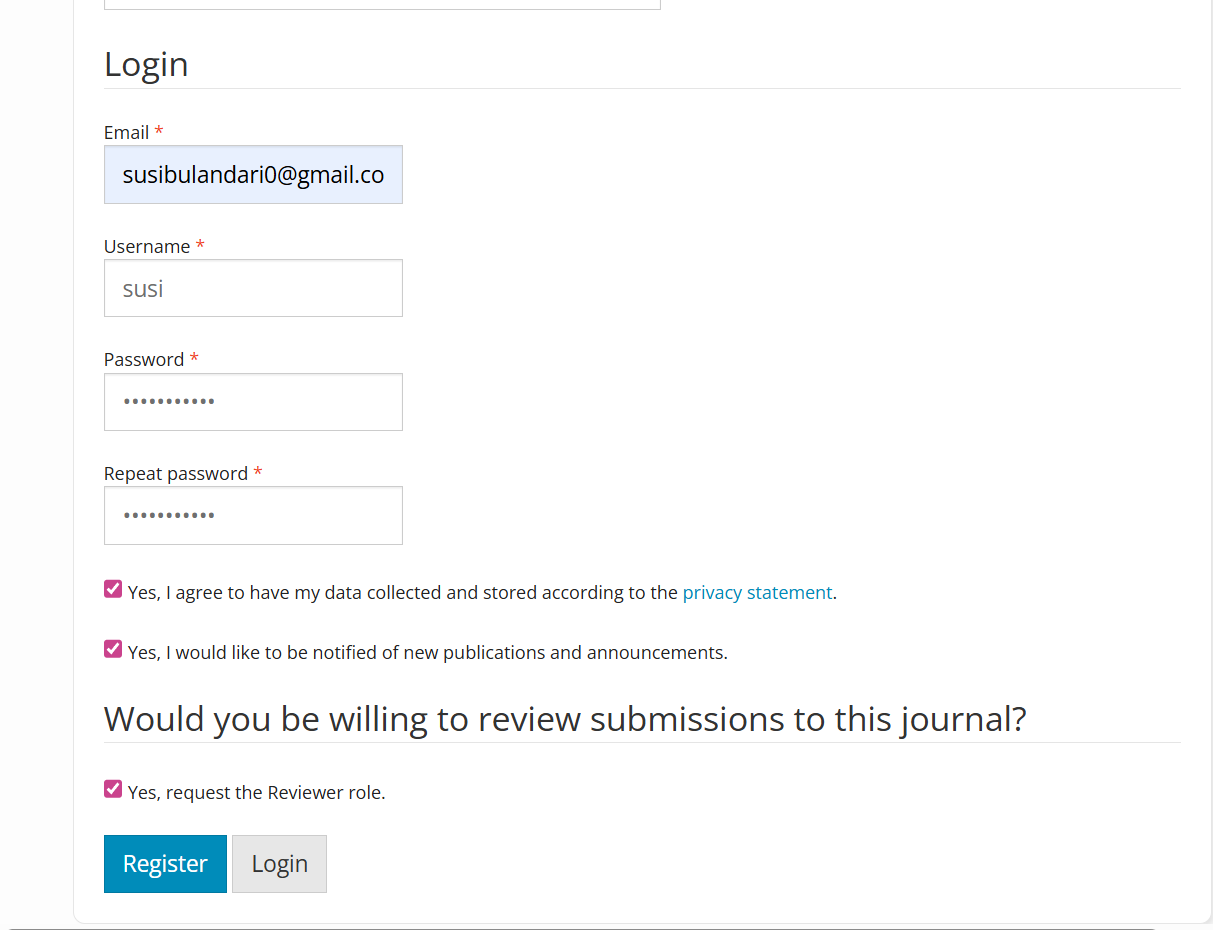This screenshot has height=930, width=1213.
Task: Click the Email field label text
Action: [x=126, y=133]
